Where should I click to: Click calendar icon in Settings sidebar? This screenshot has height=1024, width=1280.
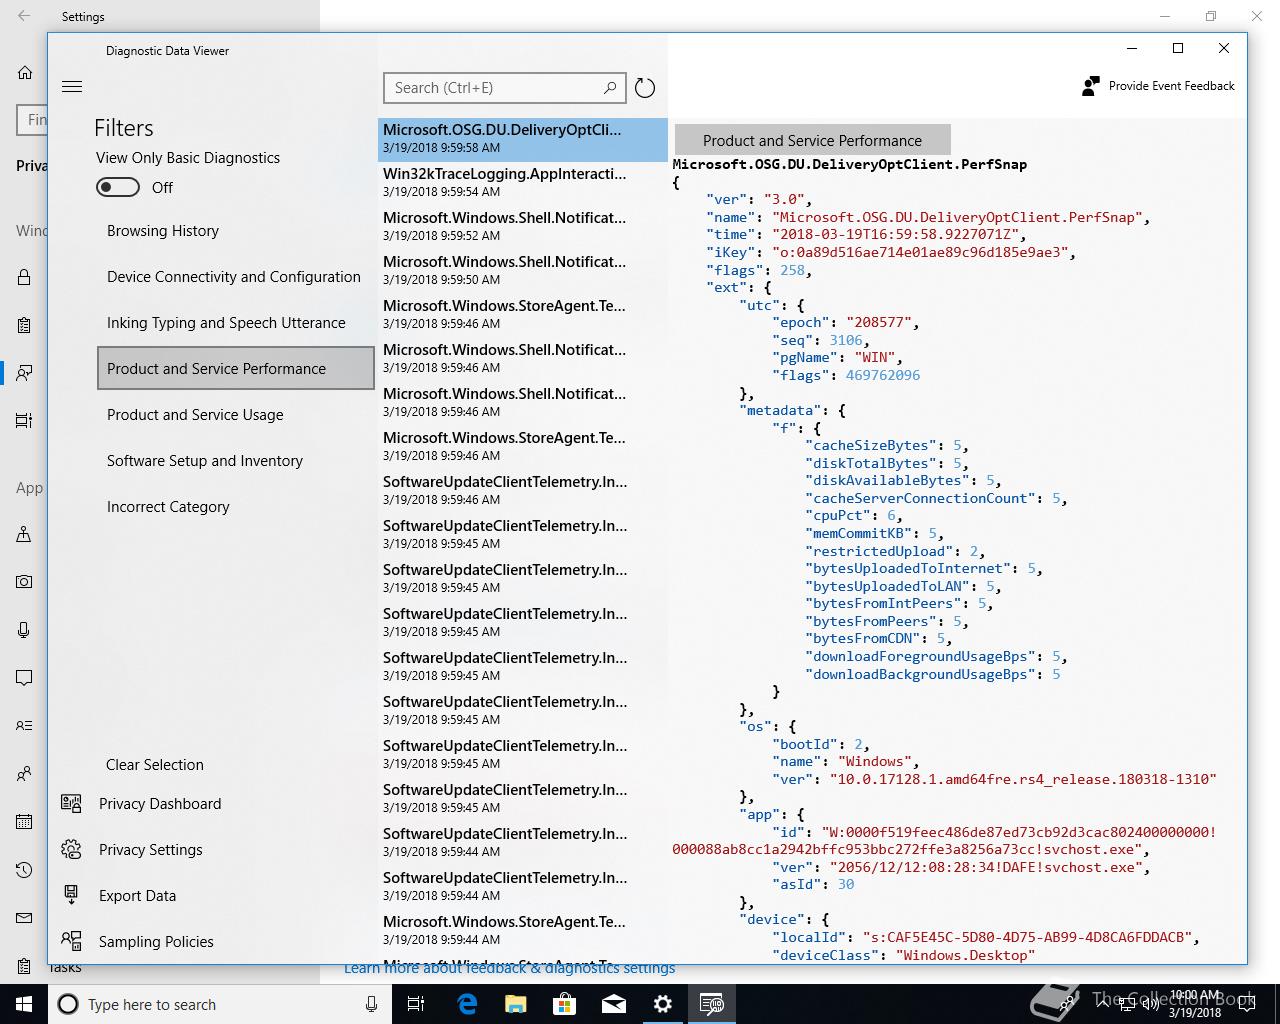[24, 822]
